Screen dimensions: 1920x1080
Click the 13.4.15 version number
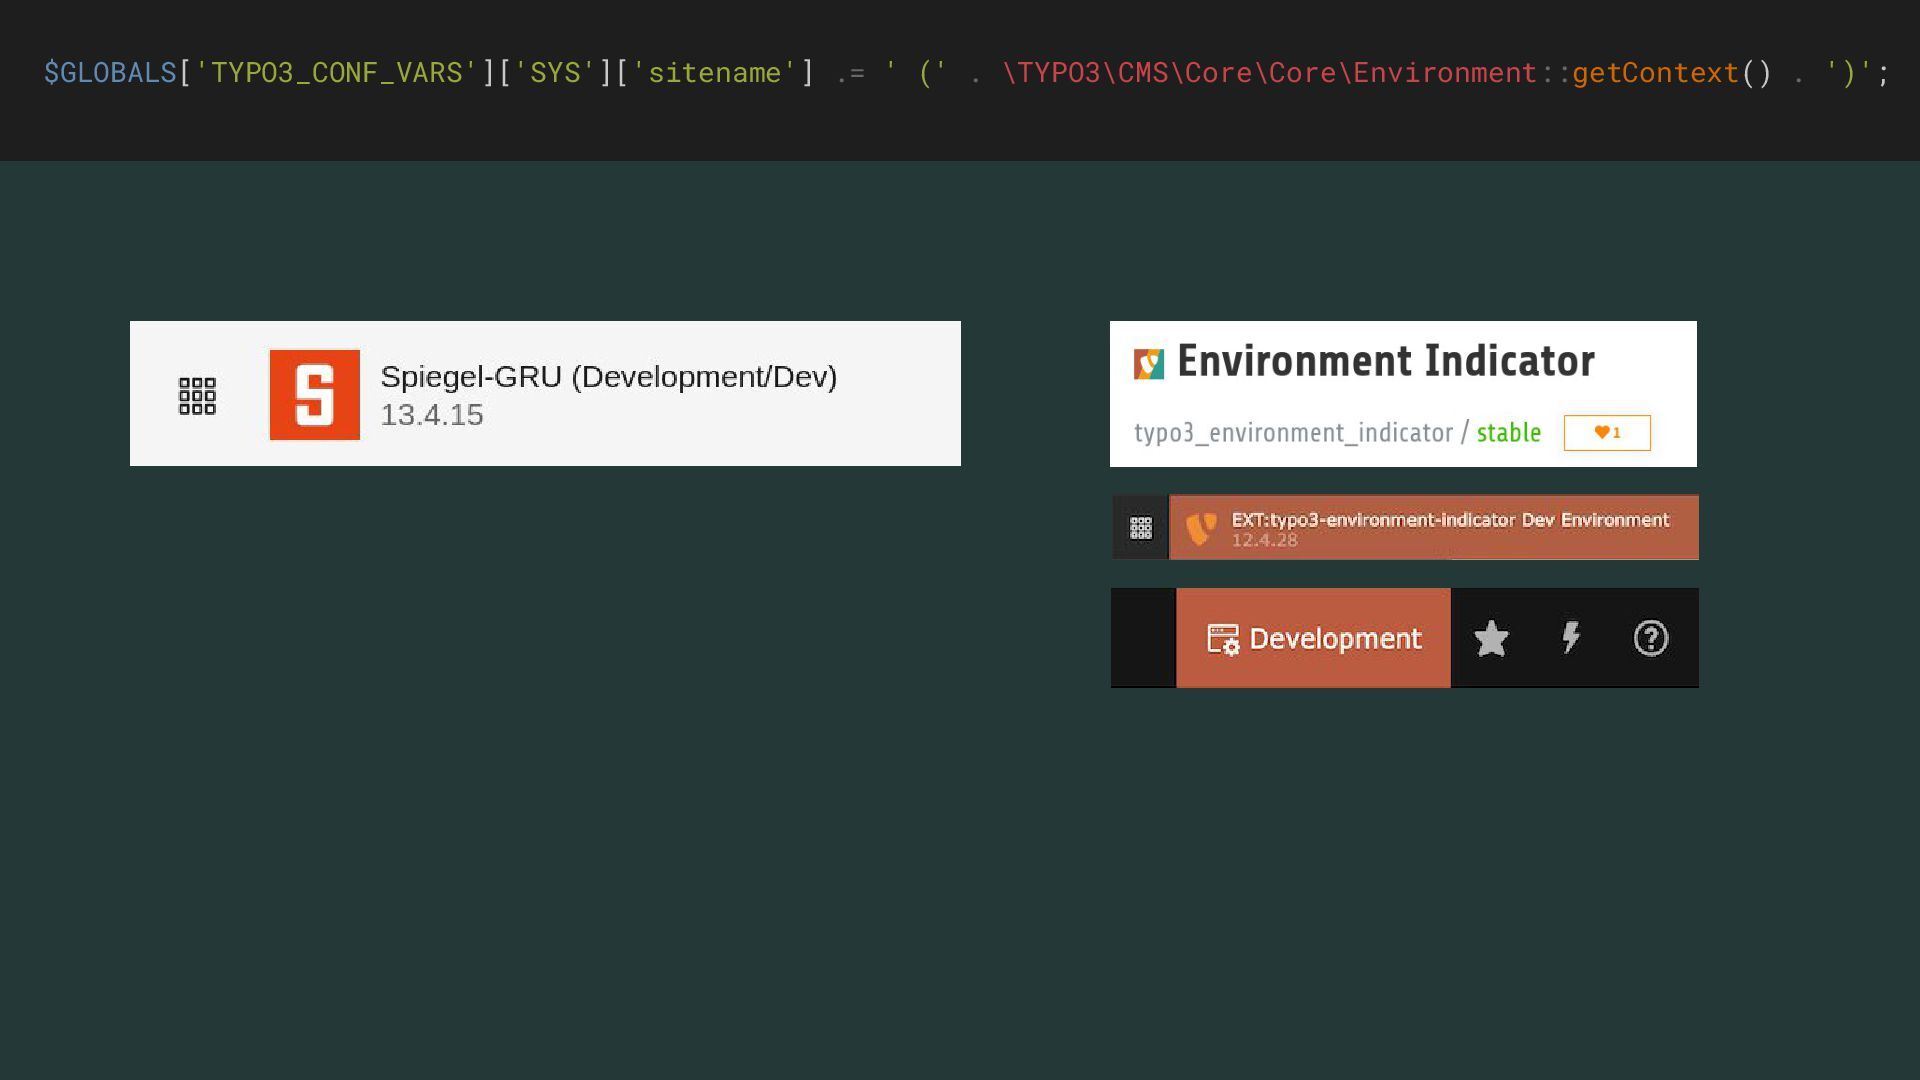pyautogui.click(x=431, y=415)
